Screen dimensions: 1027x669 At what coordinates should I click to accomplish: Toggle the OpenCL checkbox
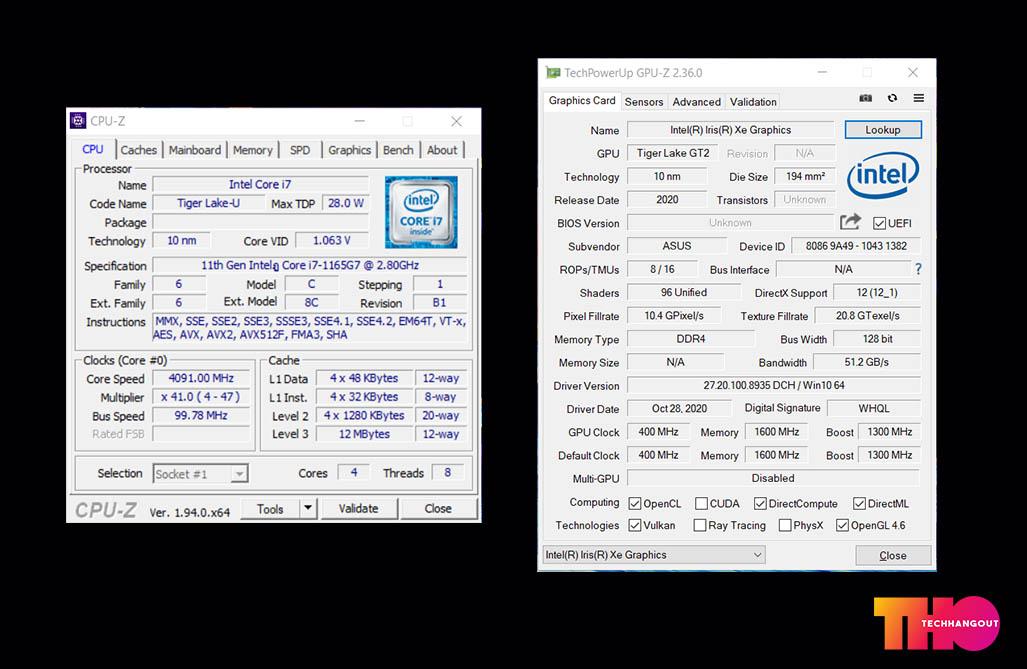click(x=635, y=503)
